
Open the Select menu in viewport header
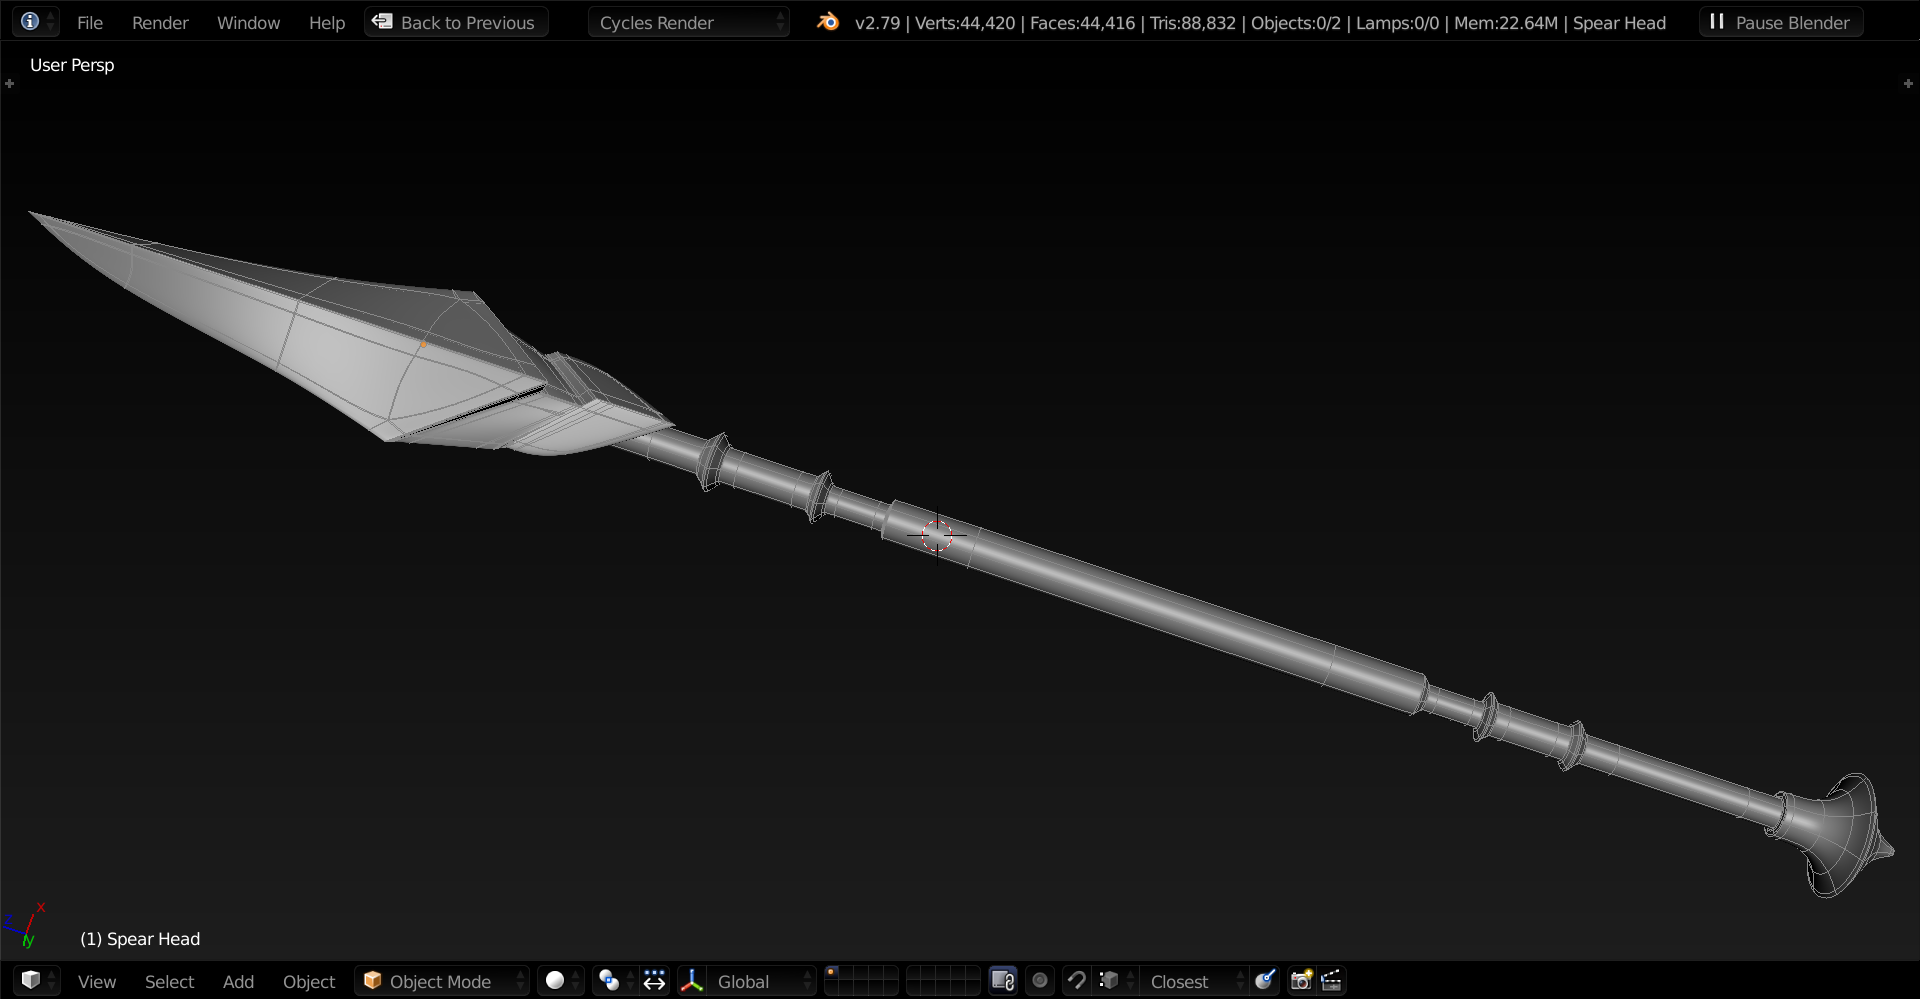pyautogui.click(x=169, y=982)
